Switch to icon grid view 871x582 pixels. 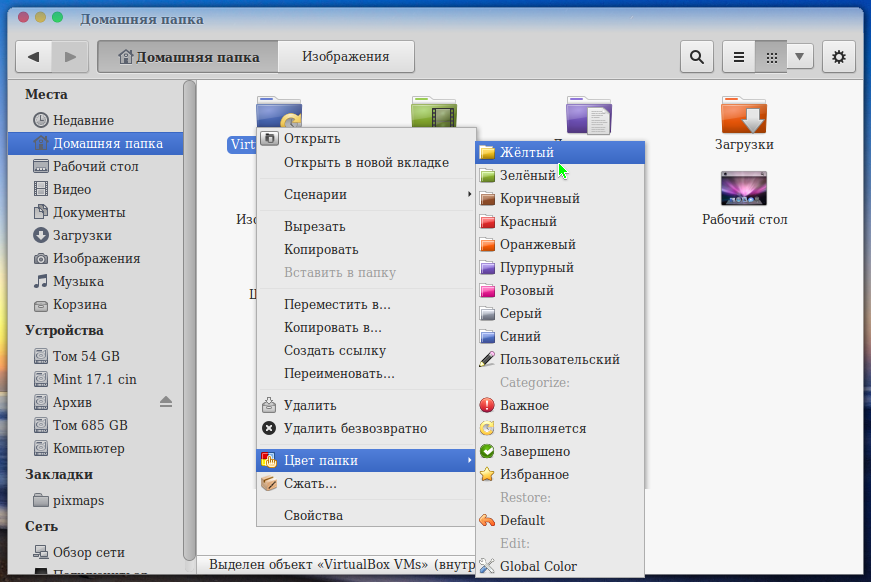coord(771,57)
